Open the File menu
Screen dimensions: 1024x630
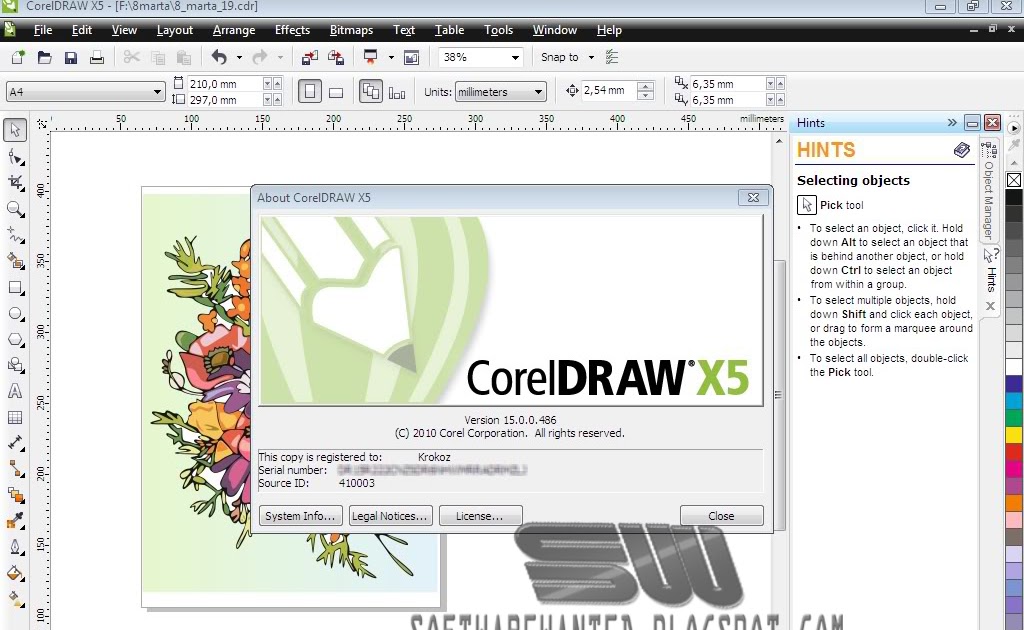(42, 30)
